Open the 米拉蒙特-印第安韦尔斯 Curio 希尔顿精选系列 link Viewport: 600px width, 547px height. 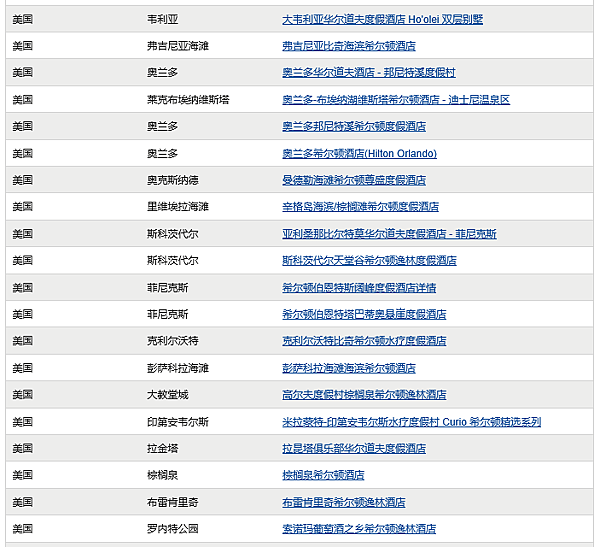coord(411,422)
